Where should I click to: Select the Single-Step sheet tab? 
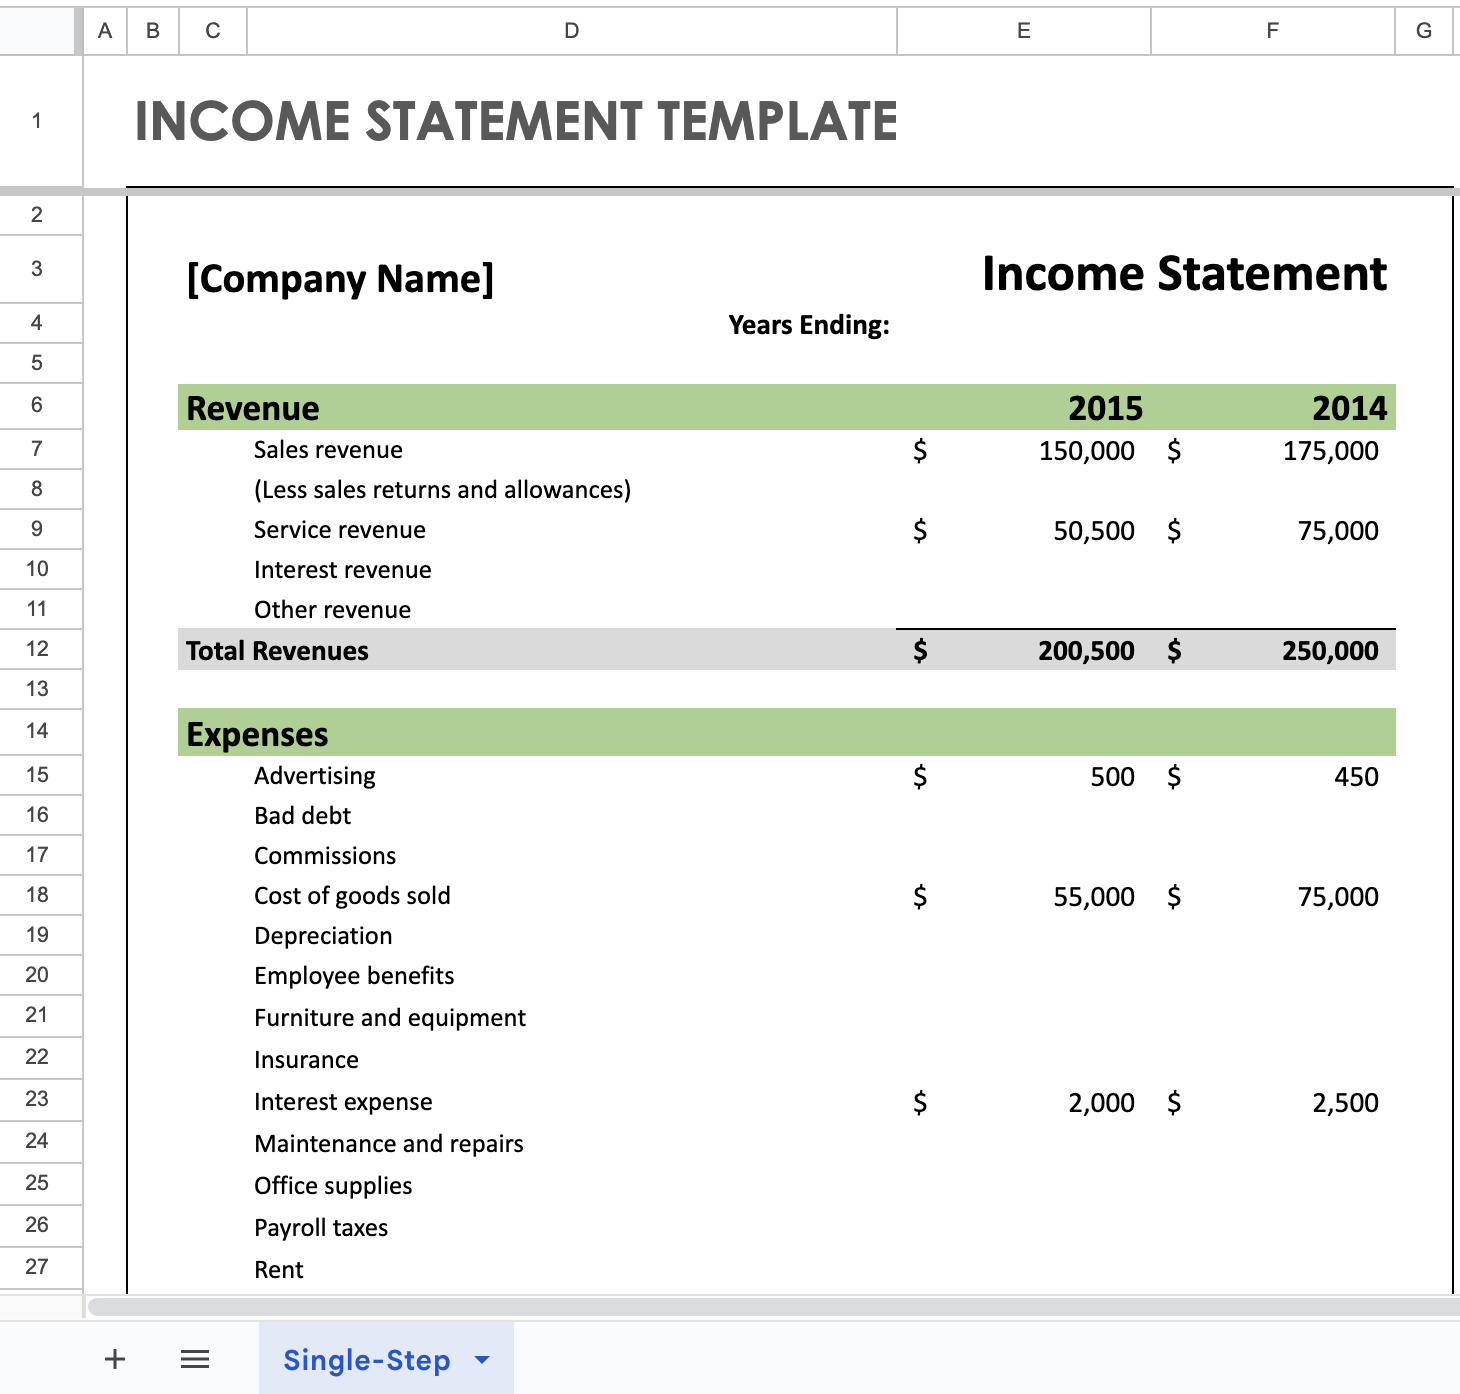[x=366, y=1360]
